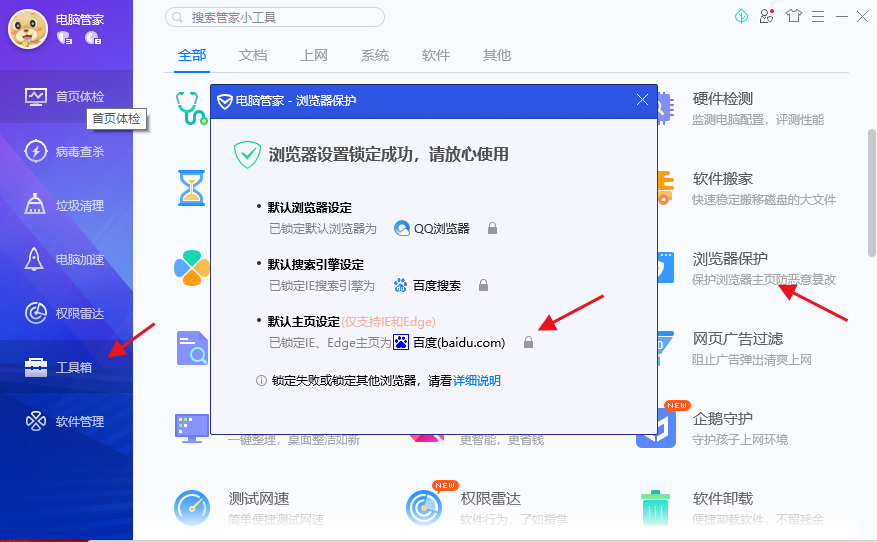Screen dimensions: 877x542
Task: Click the second badge icon under 电脑管家
Action: point(93,38)
